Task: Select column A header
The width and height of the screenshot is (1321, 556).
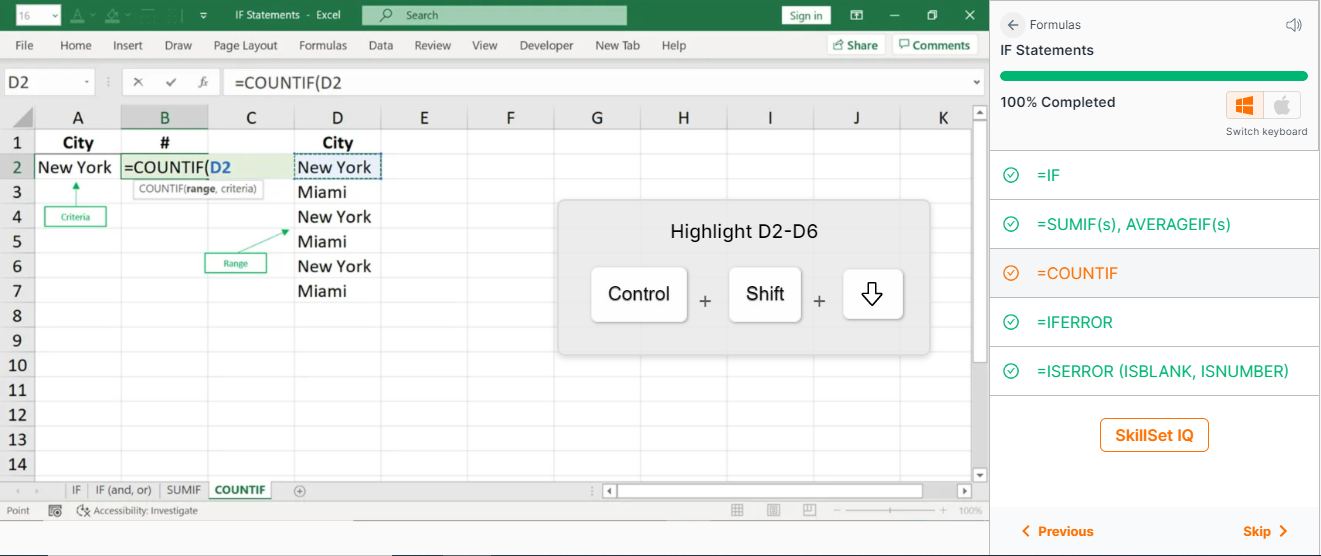Action: [x=78, y=118]
